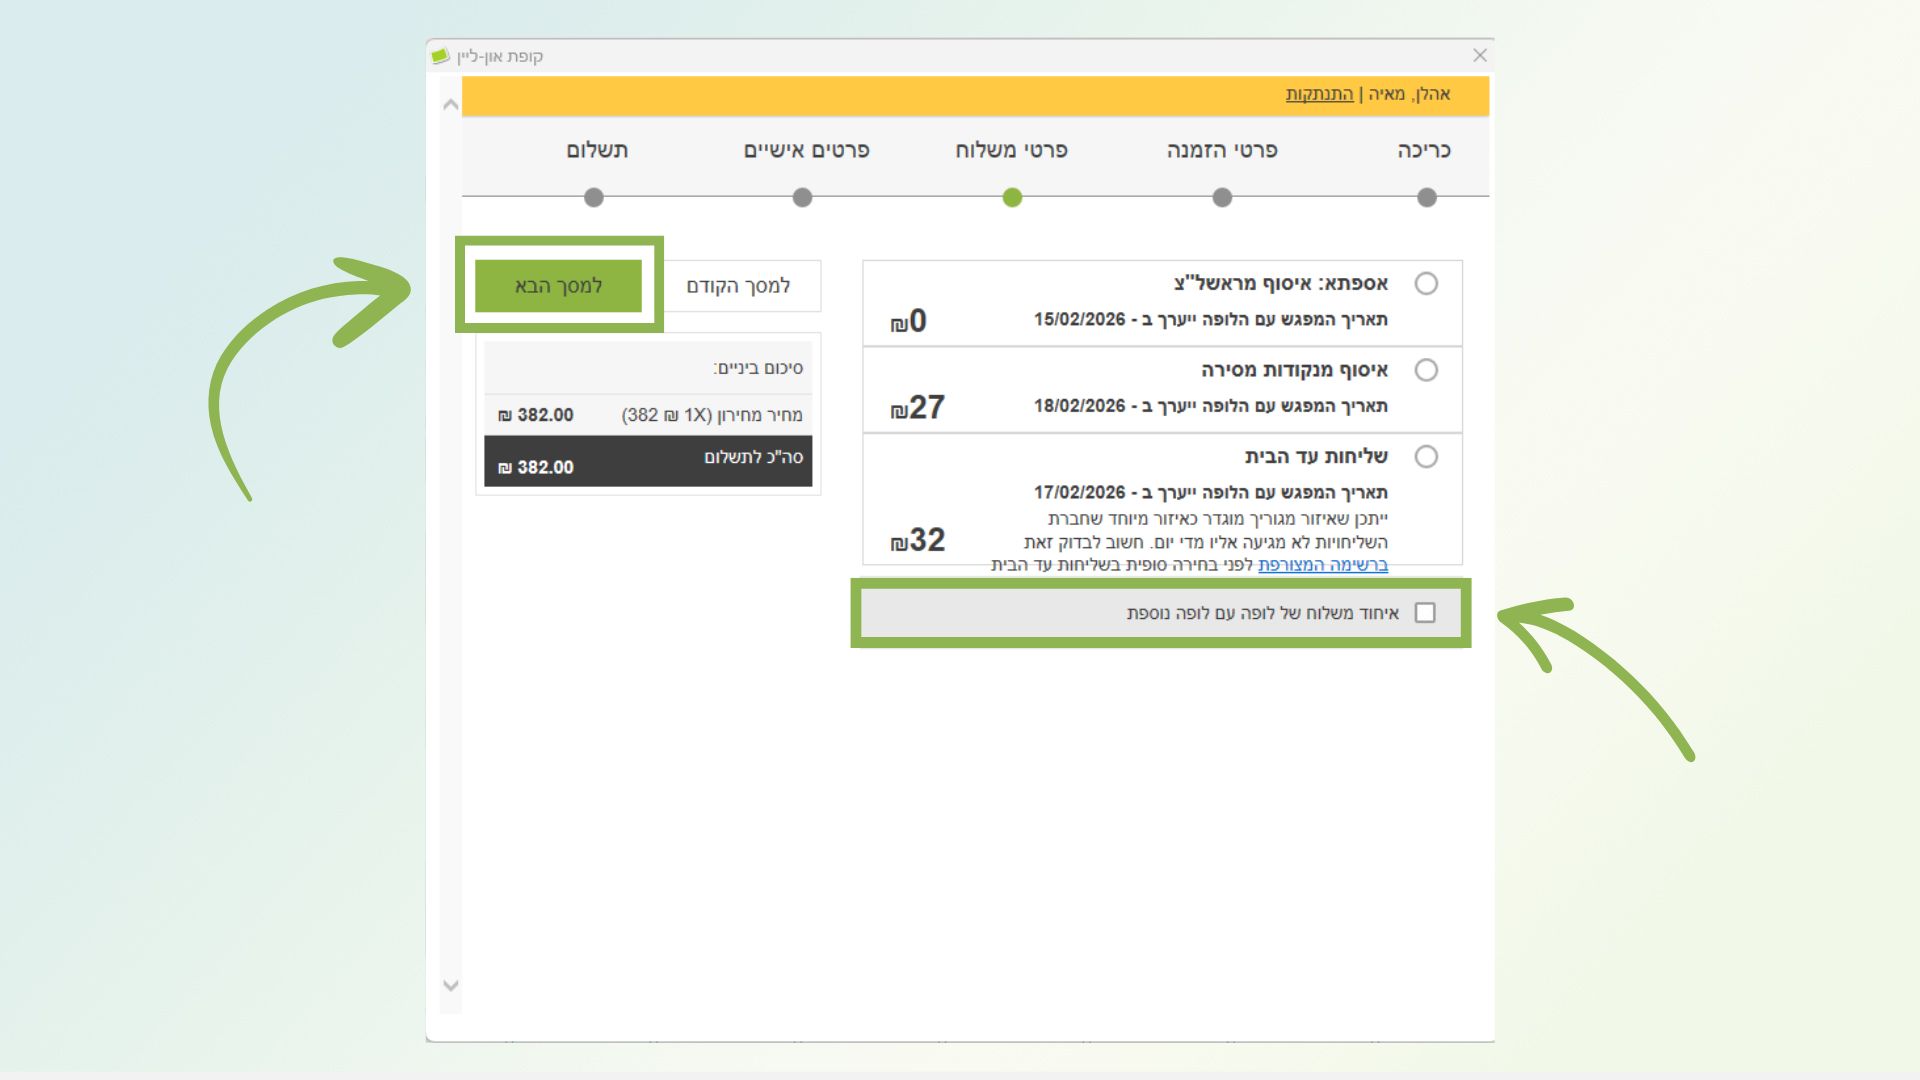The image size is (1920, 1080).
Task: Choose the שליחות עד הבית delivery option
Action: (1426, 457)
